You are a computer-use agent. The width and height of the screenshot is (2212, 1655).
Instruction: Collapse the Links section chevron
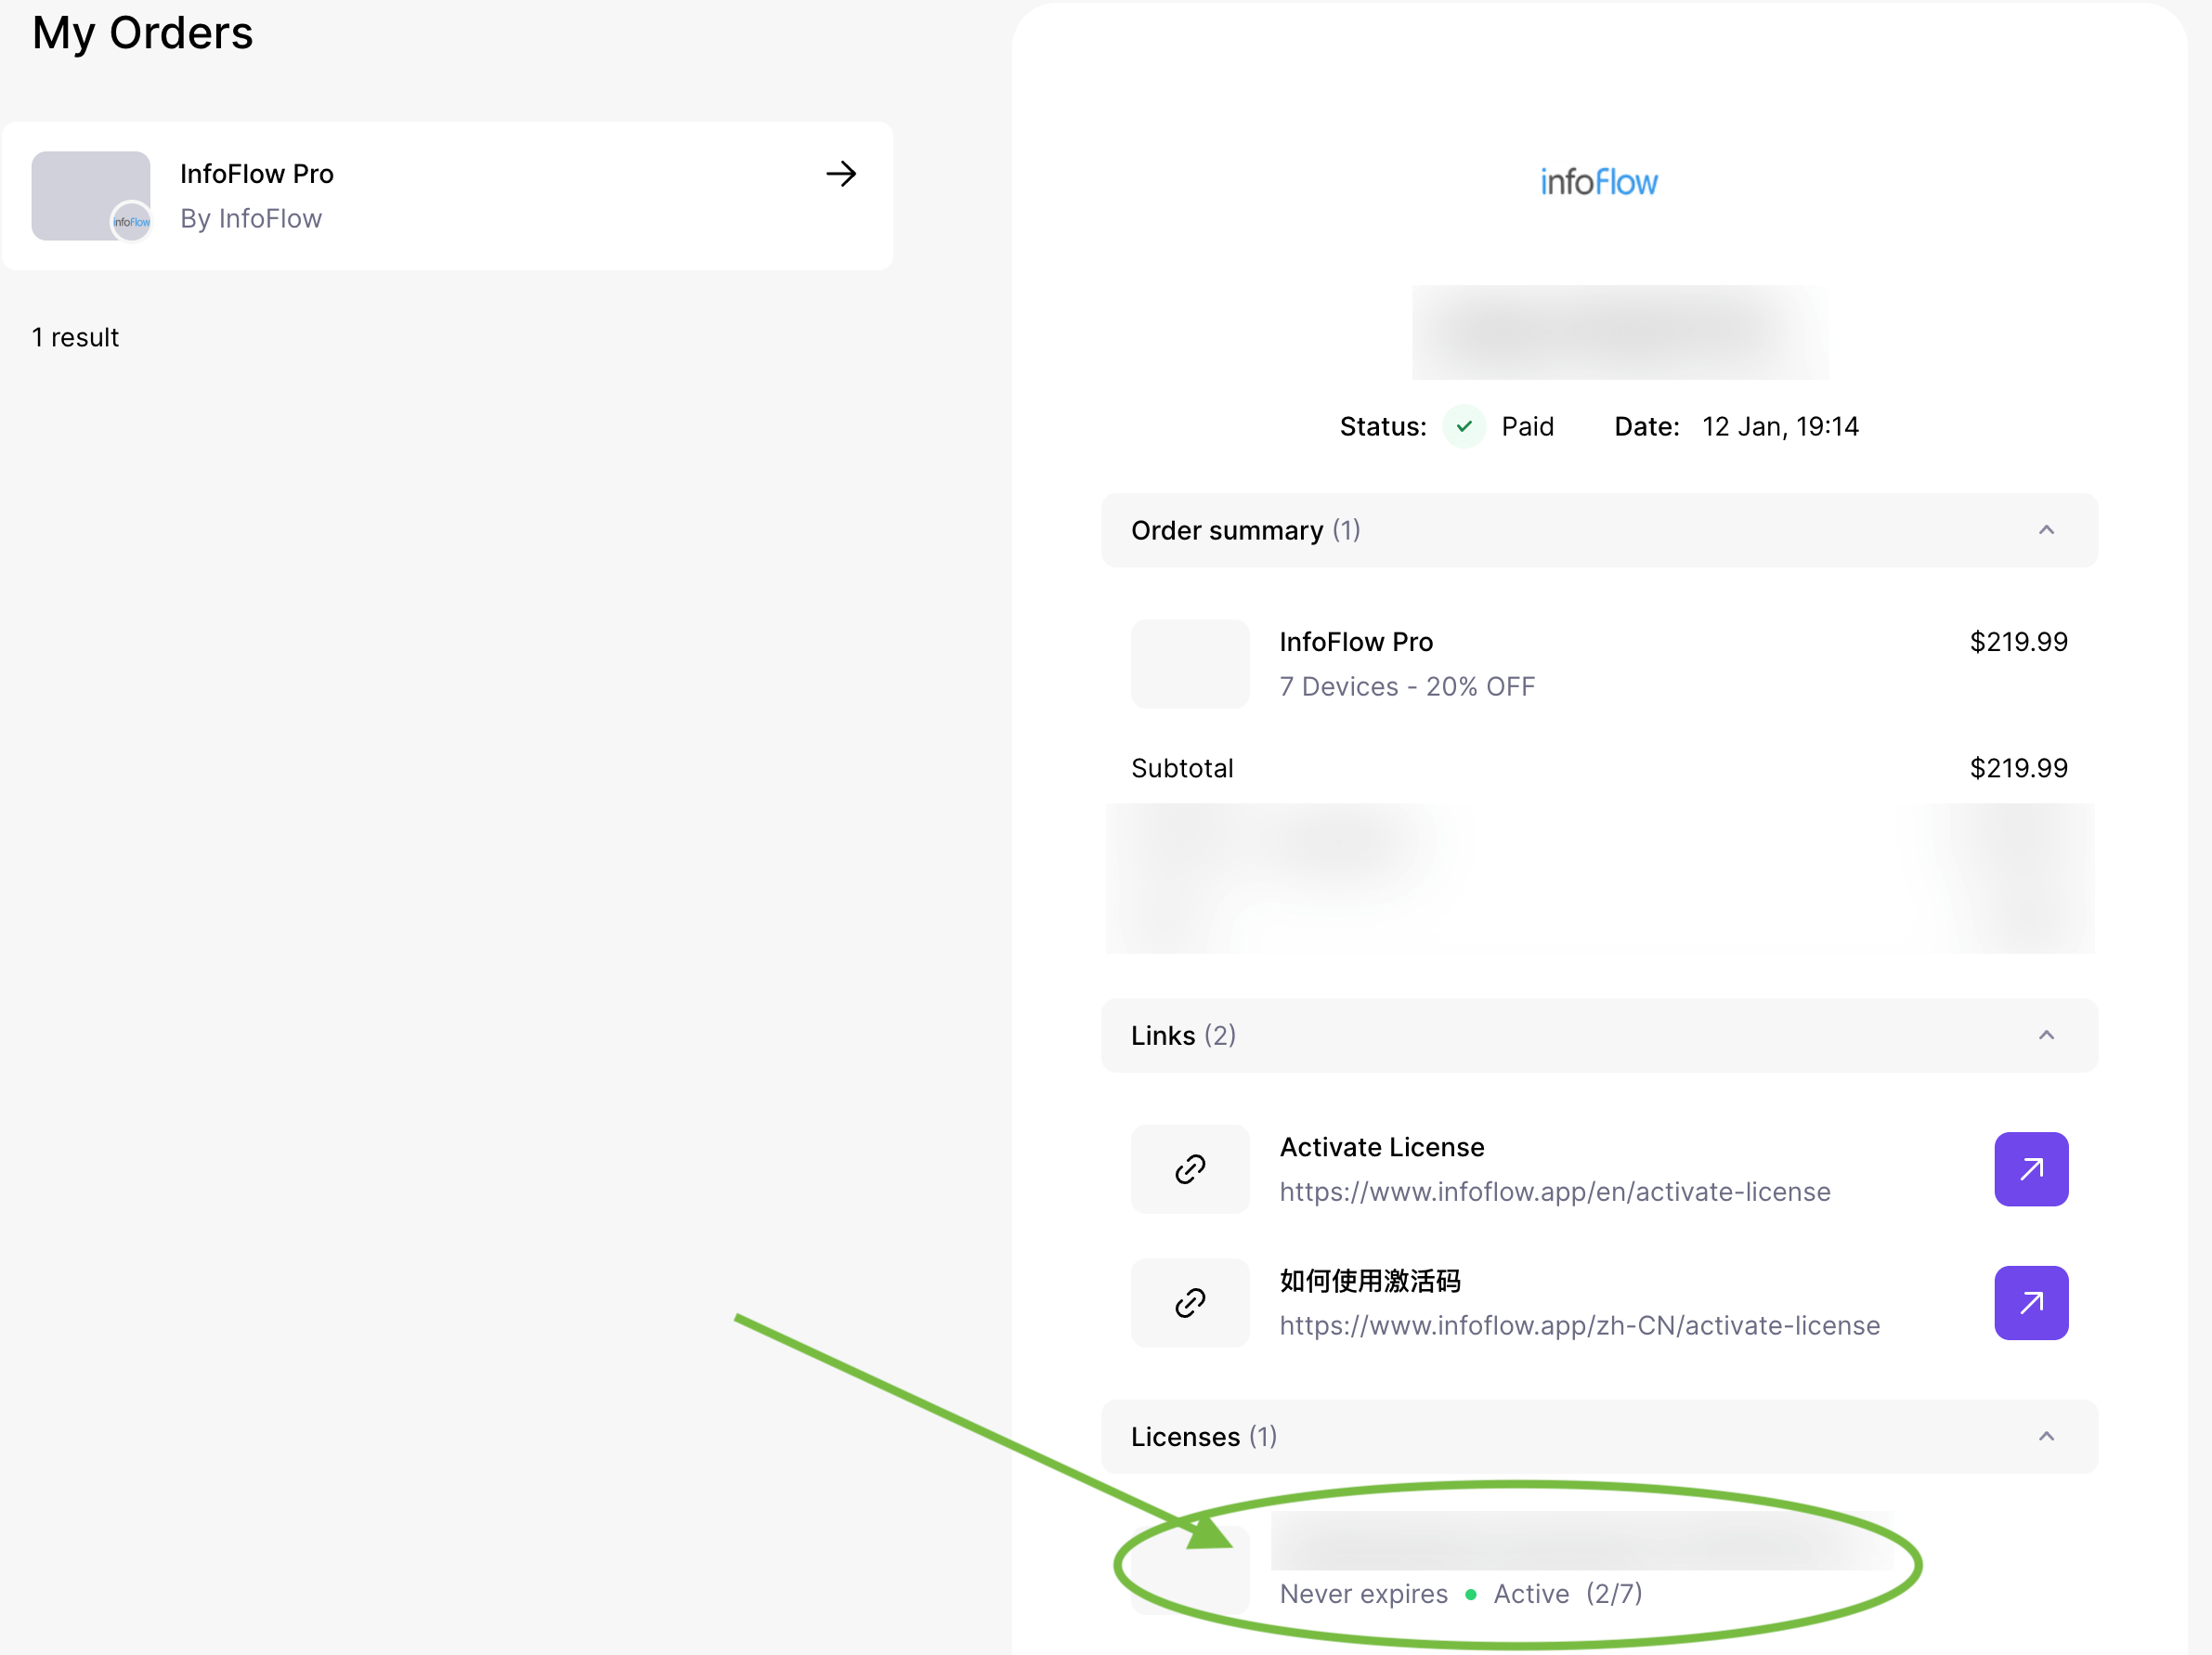pos(2046,1035)
